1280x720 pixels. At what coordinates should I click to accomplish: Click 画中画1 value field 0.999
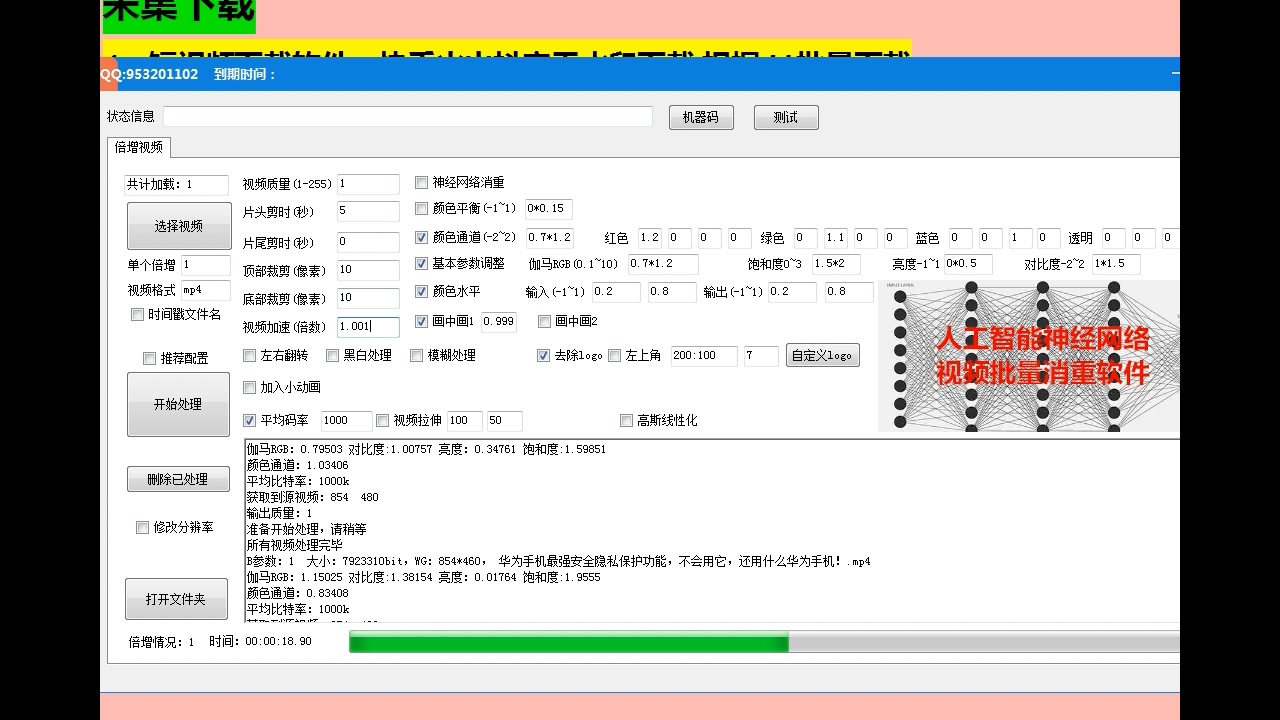point(499,321)
